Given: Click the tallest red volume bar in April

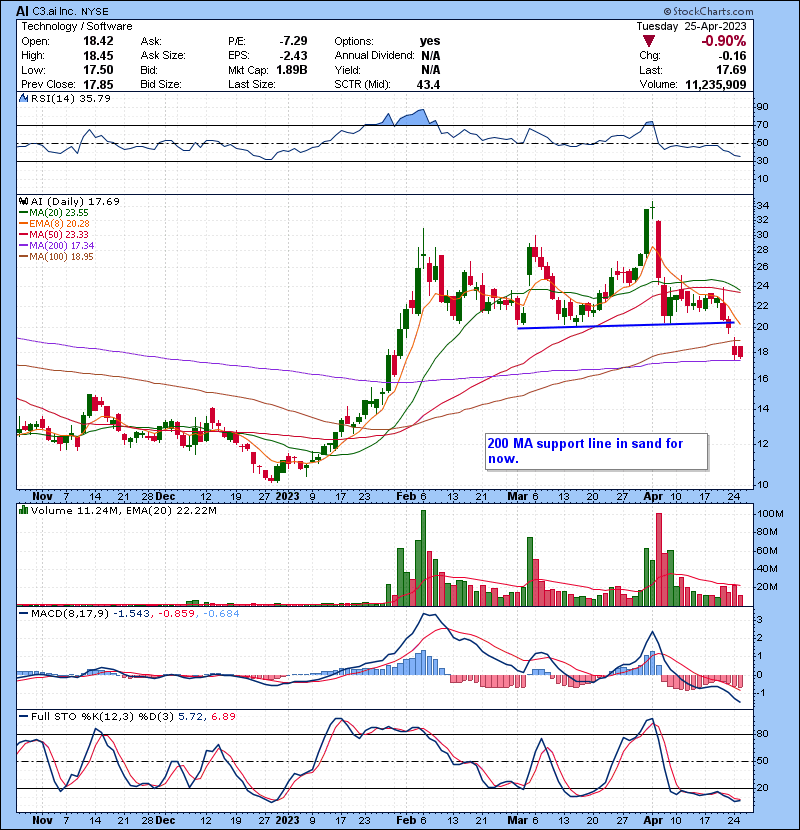Looking at the screenshot, I should coord(659,560).
